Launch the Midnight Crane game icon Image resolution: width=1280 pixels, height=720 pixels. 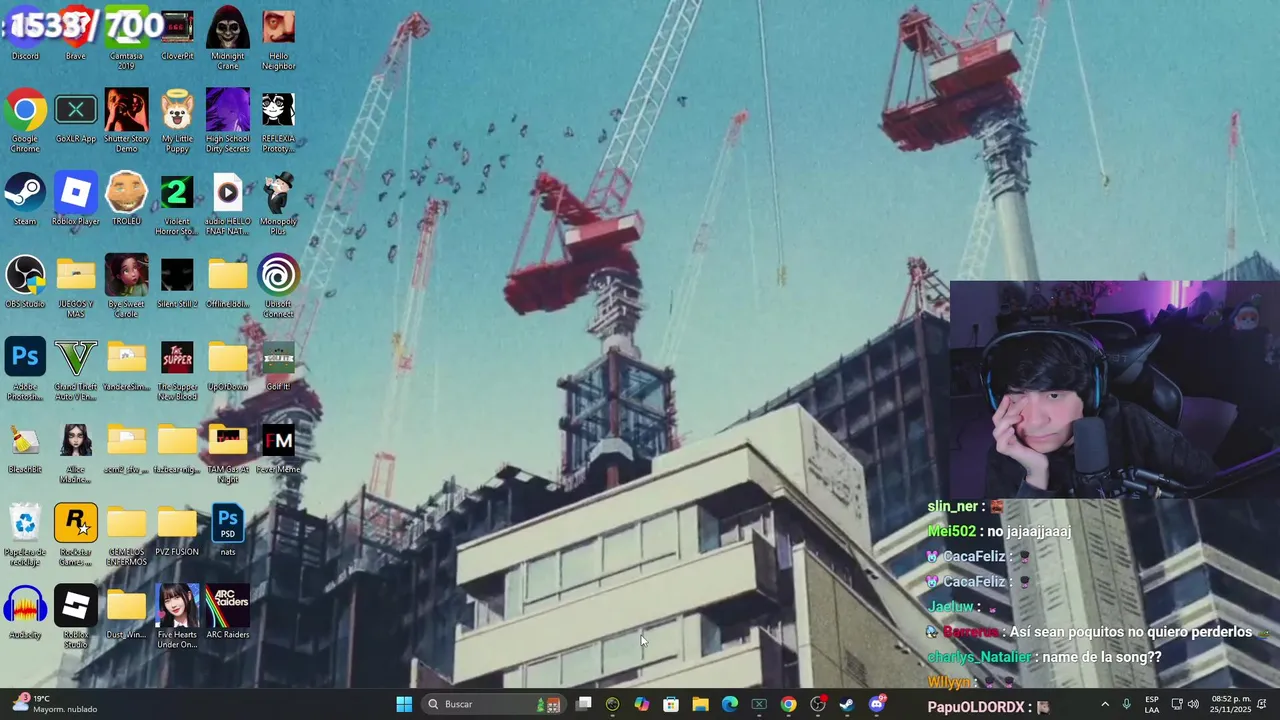(228, 38)
